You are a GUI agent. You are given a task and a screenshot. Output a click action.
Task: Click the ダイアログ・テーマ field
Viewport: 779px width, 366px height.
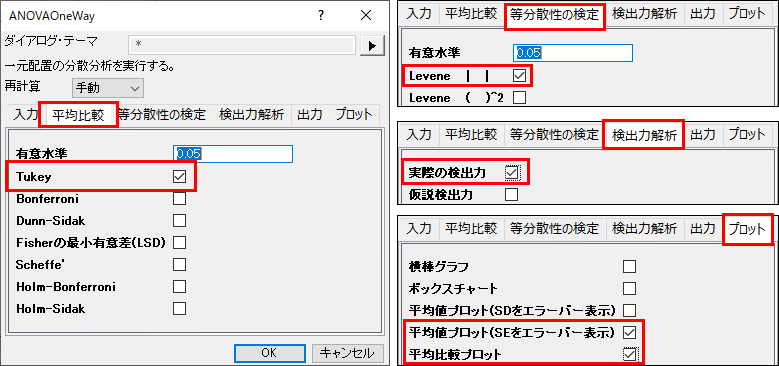242,45
